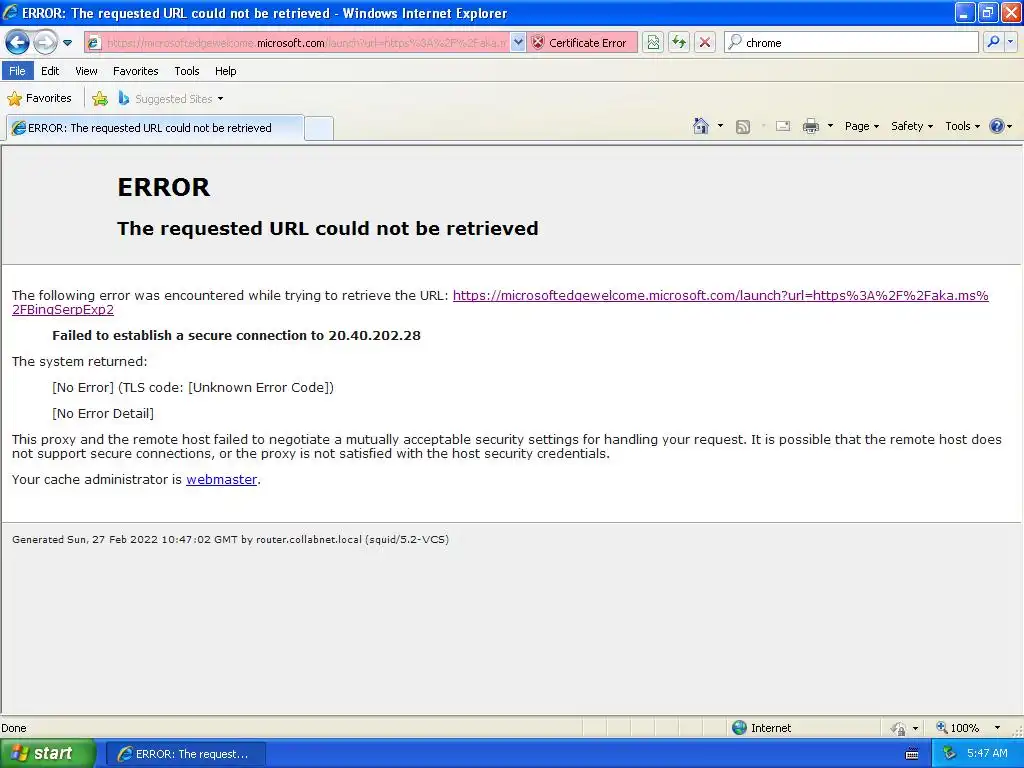Click the network tray icon

point(950,753)
